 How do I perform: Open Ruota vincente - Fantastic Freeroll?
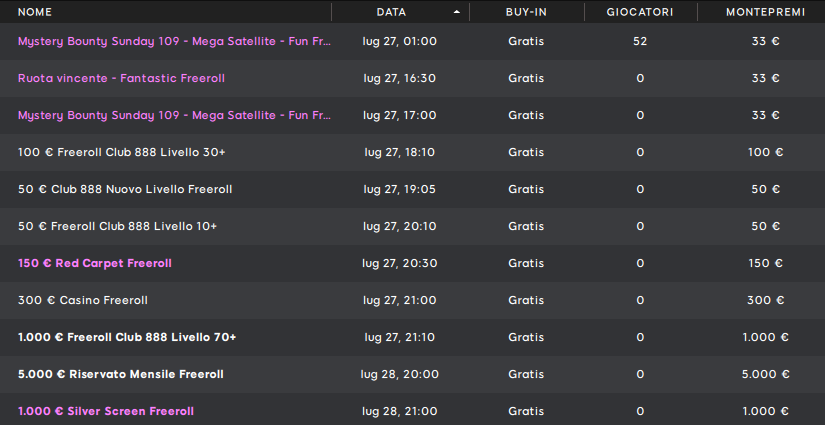coord(121,78)
